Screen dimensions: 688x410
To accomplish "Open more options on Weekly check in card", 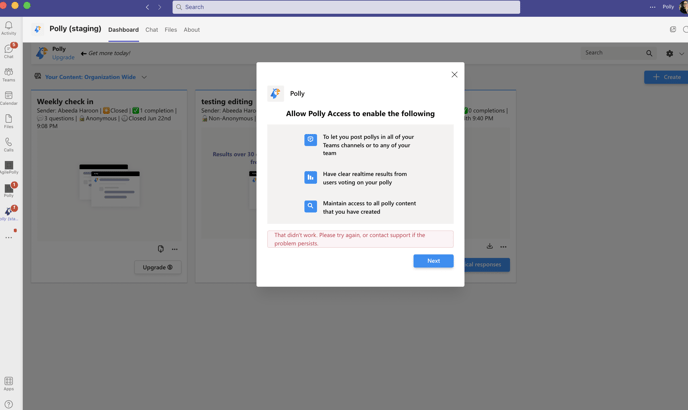I will coord(175,249).
